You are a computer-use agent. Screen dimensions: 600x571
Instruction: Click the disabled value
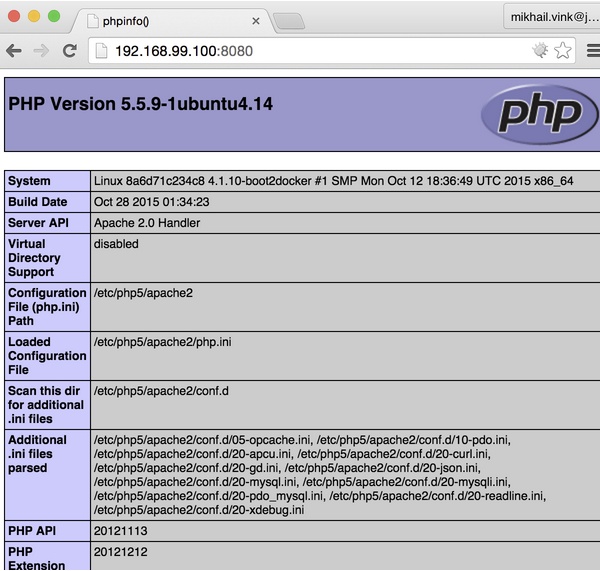click(x=116, y=244)
